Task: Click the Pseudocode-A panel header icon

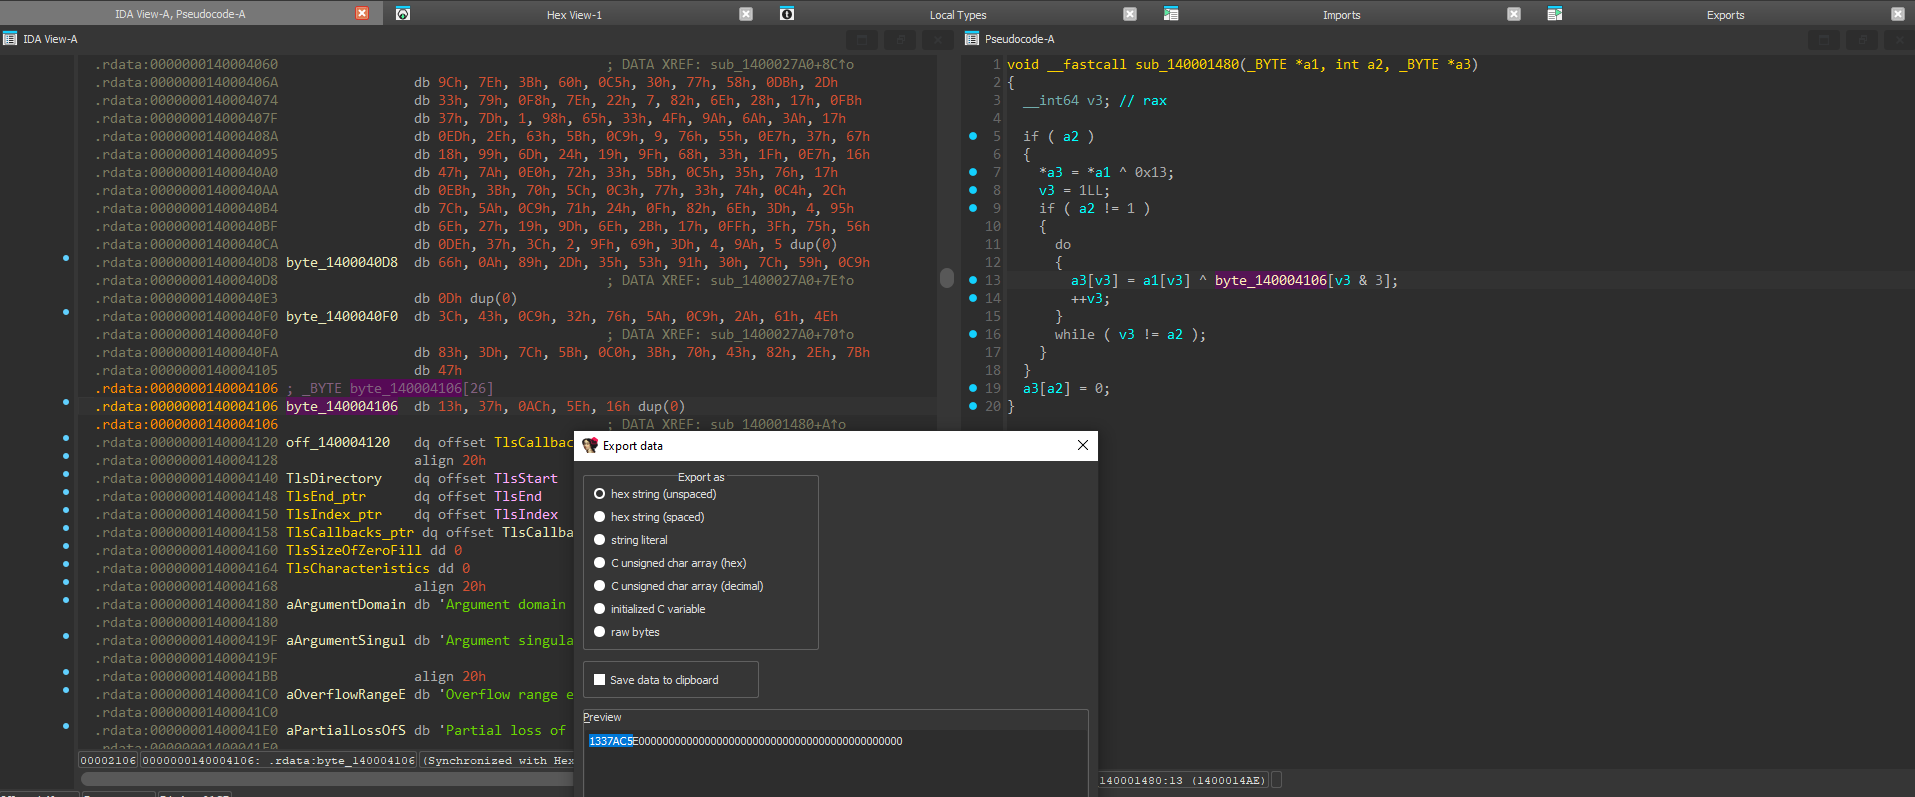Action: tap(971, 39)
